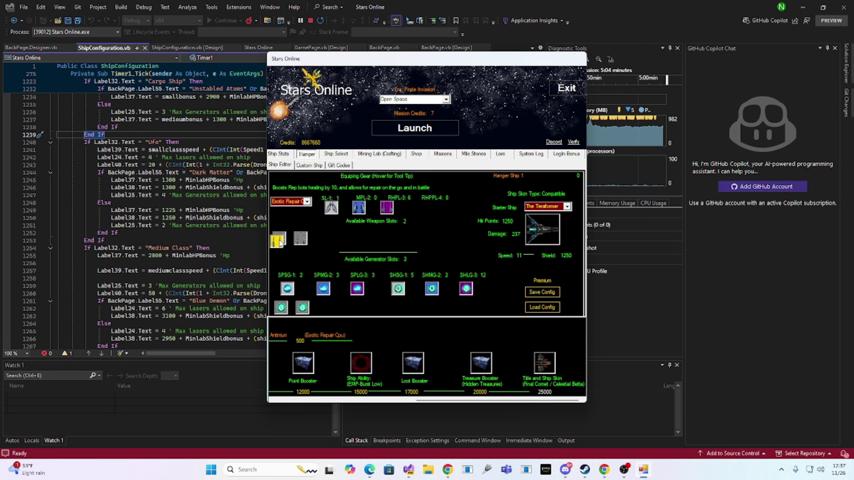Click the gray empty weapon slot icon
854x480 pixels.
click(x=300, y=238)
